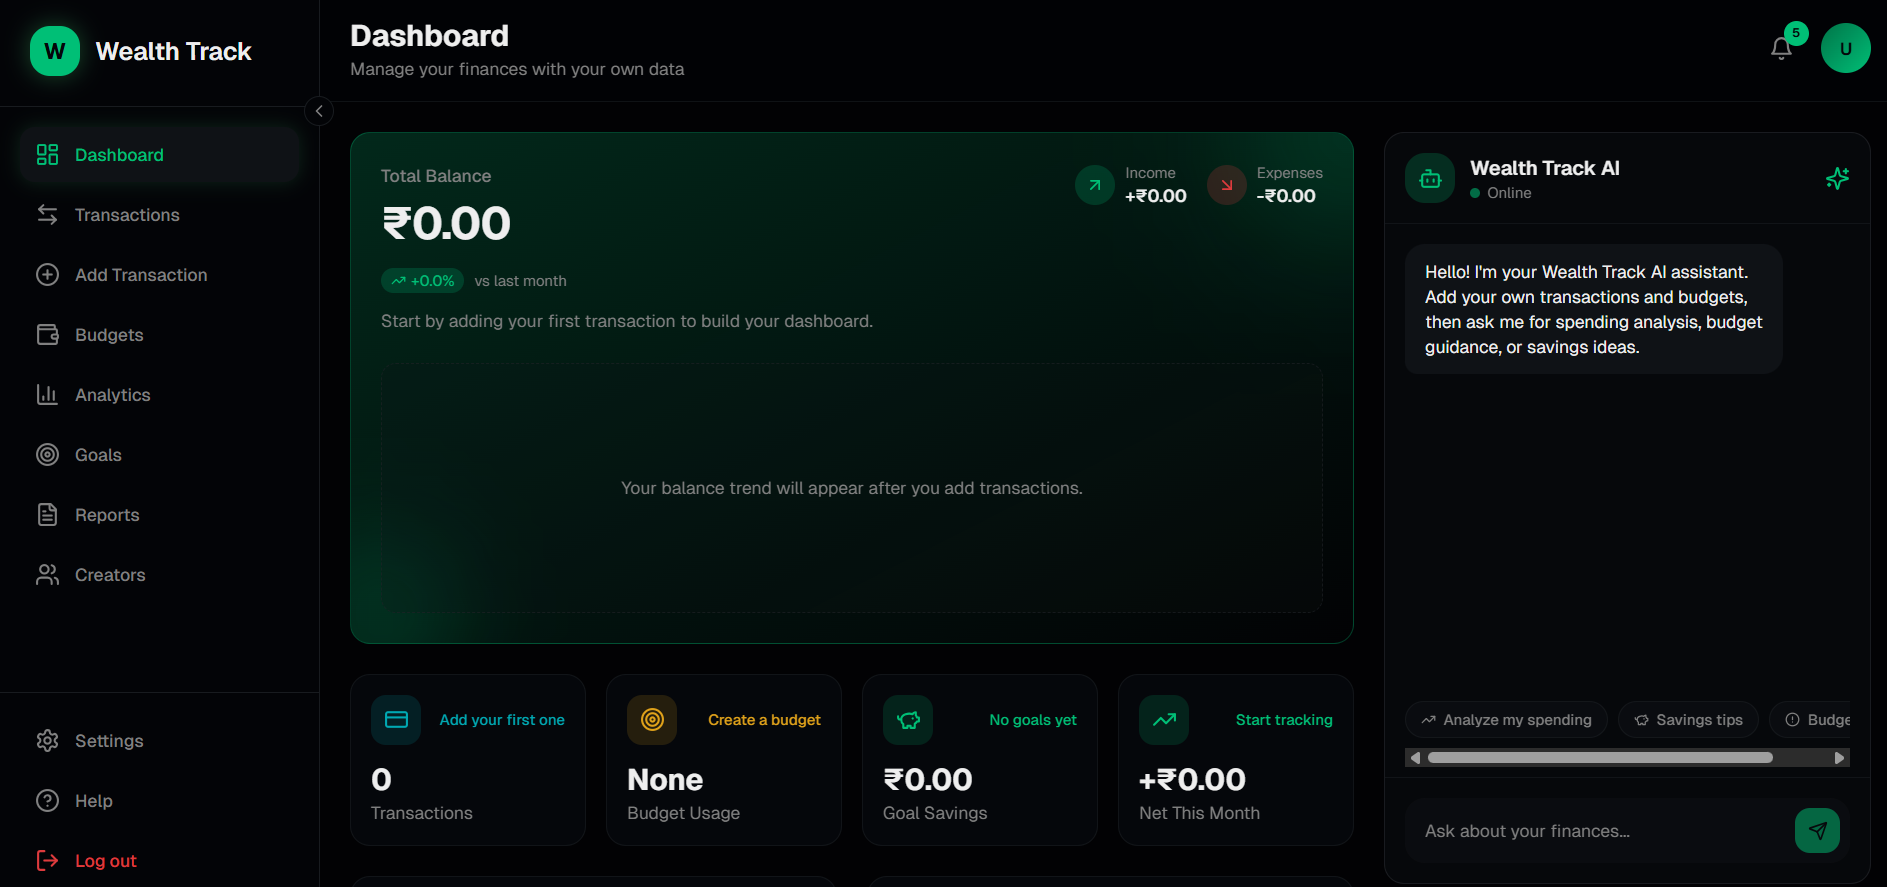Click the send arrow in the chat

click(x=1818, y=830)
